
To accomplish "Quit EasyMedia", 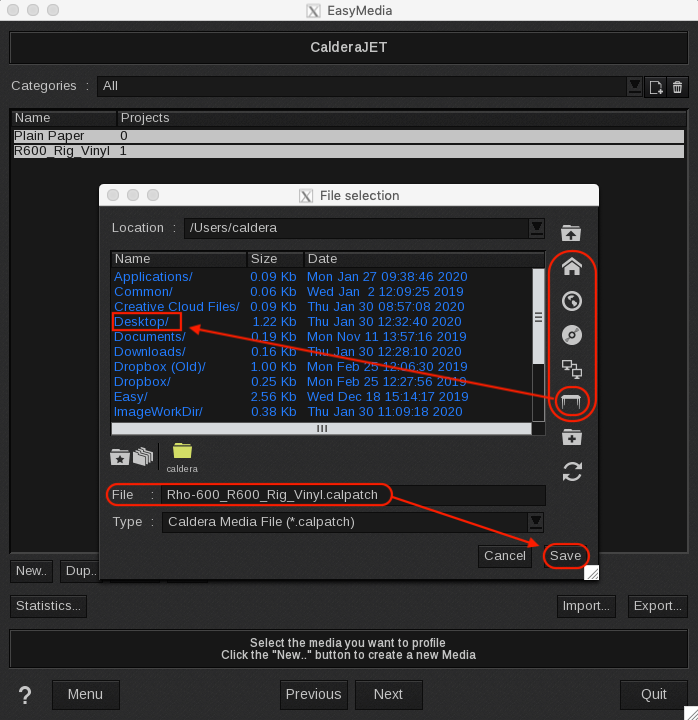I will click(653, 695).
